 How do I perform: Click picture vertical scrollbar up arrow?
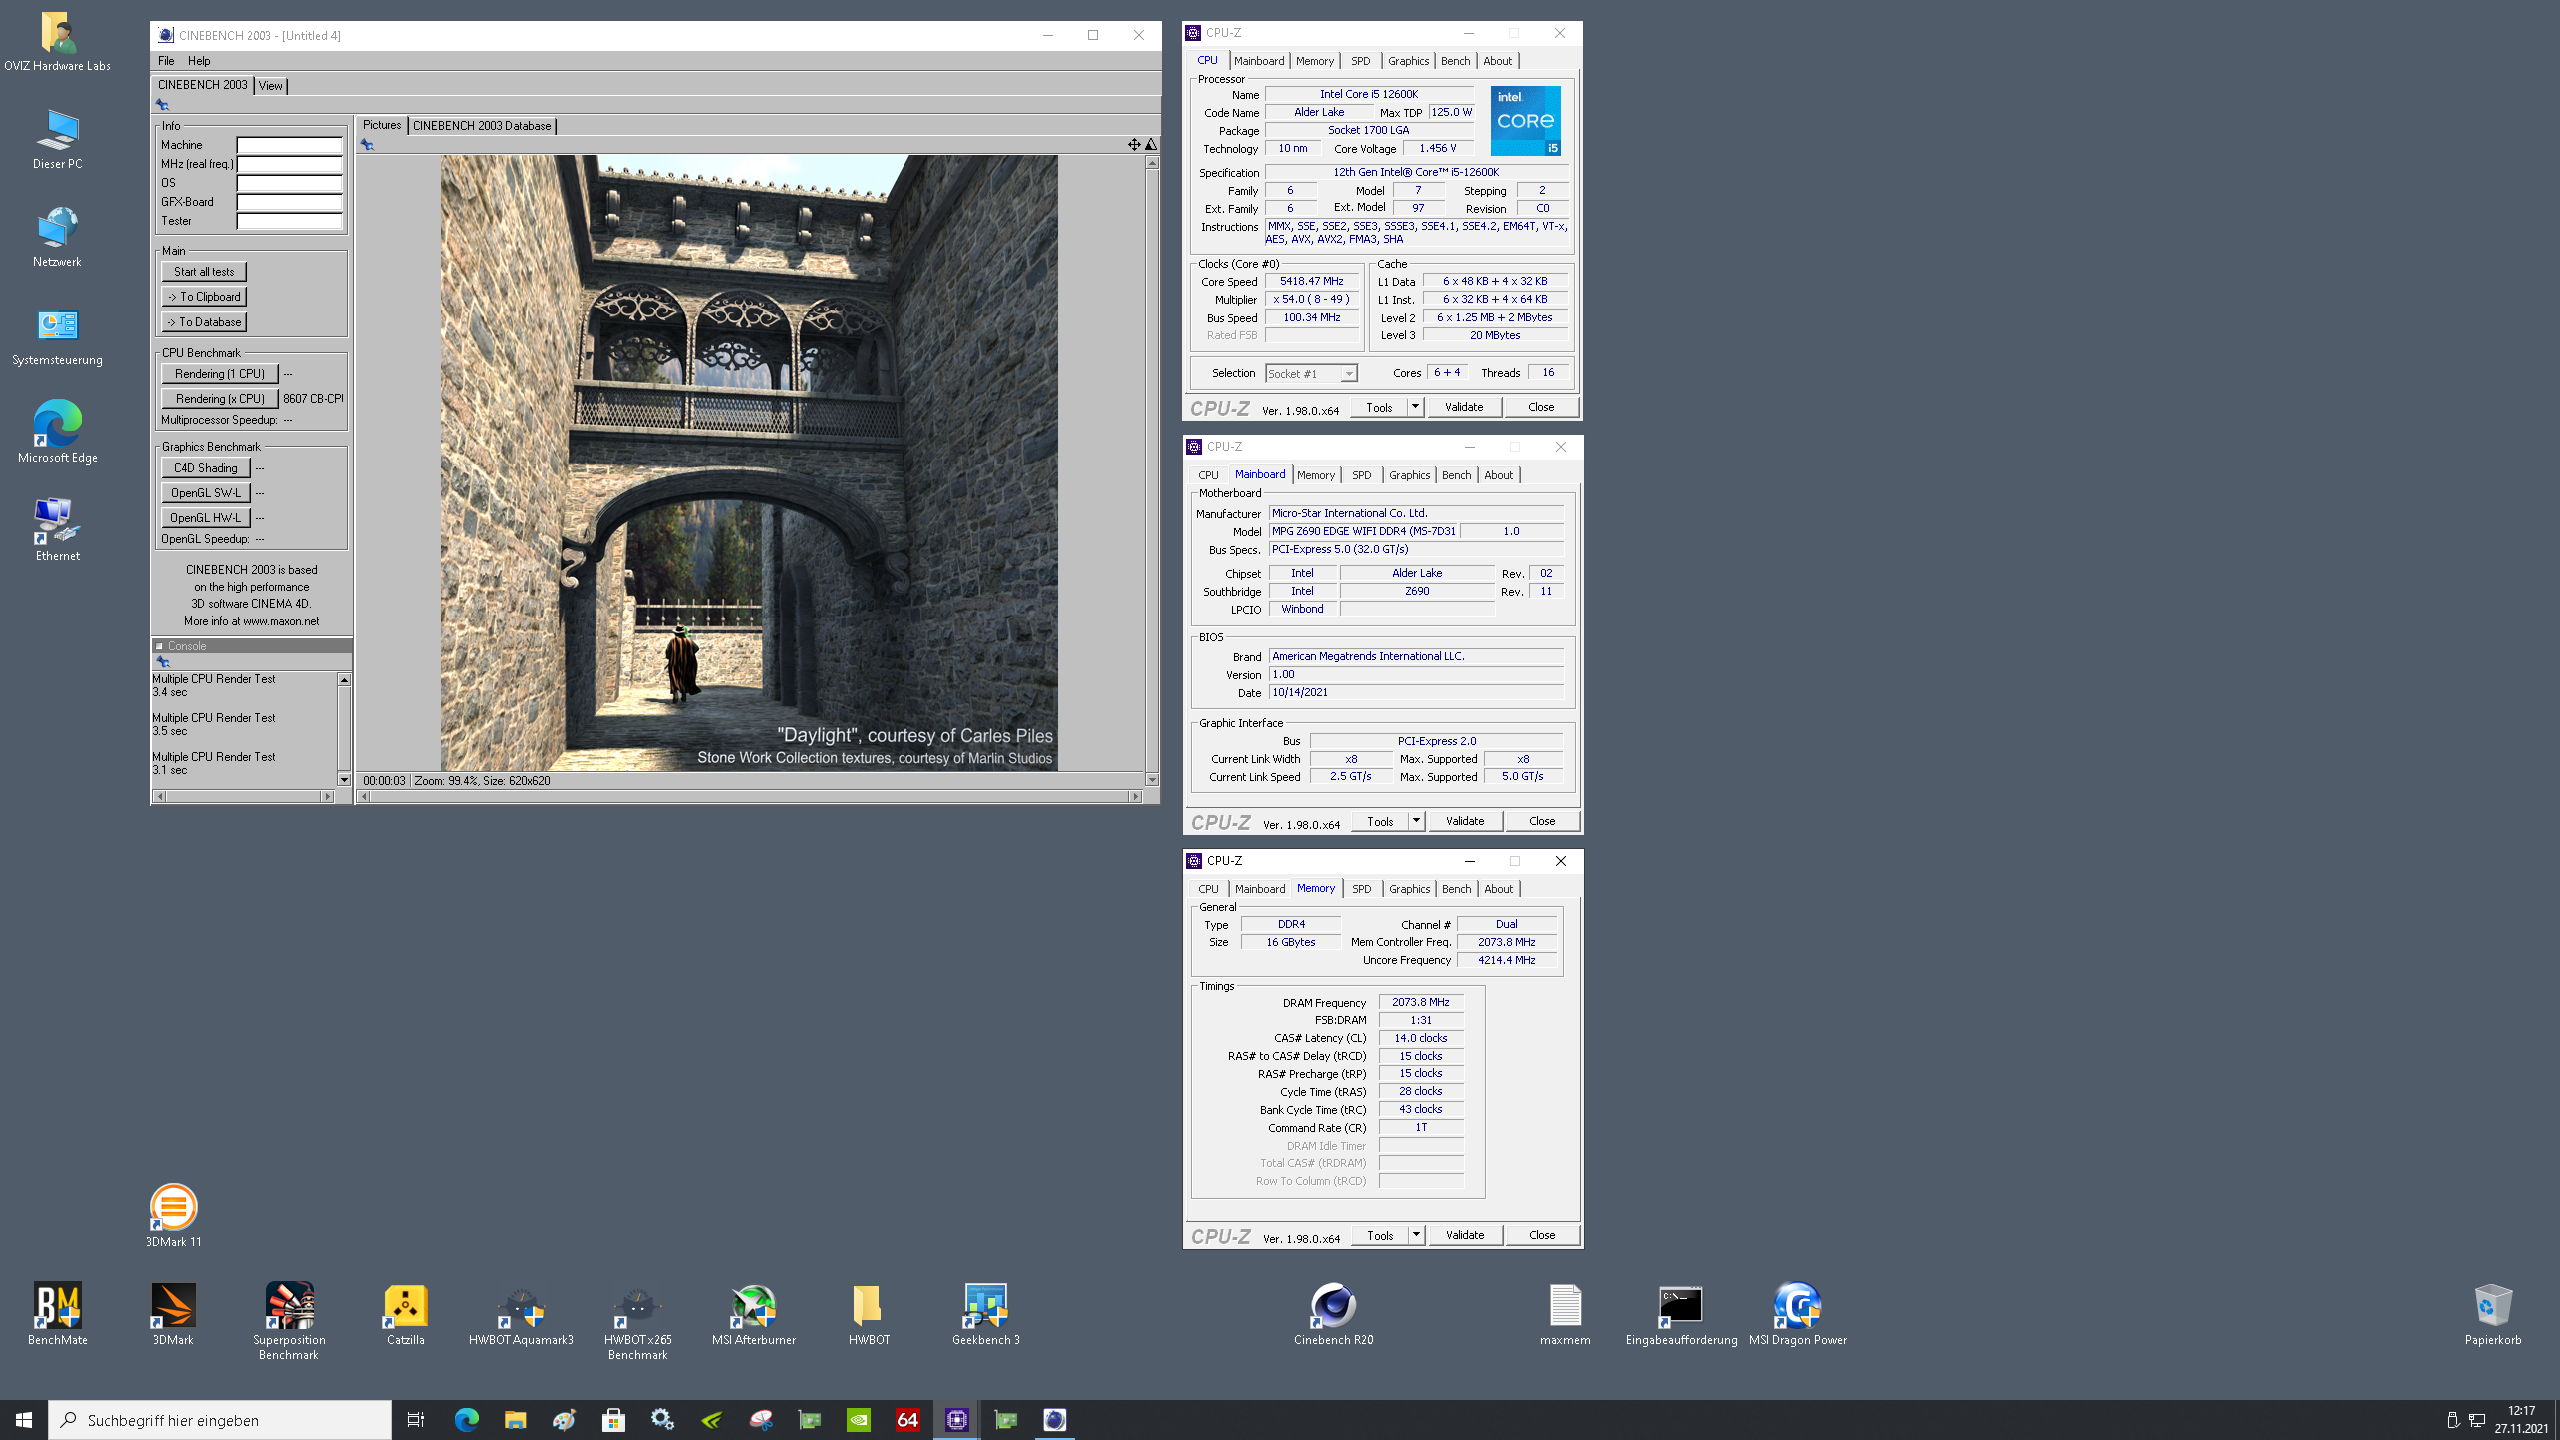pos(1152,162)
